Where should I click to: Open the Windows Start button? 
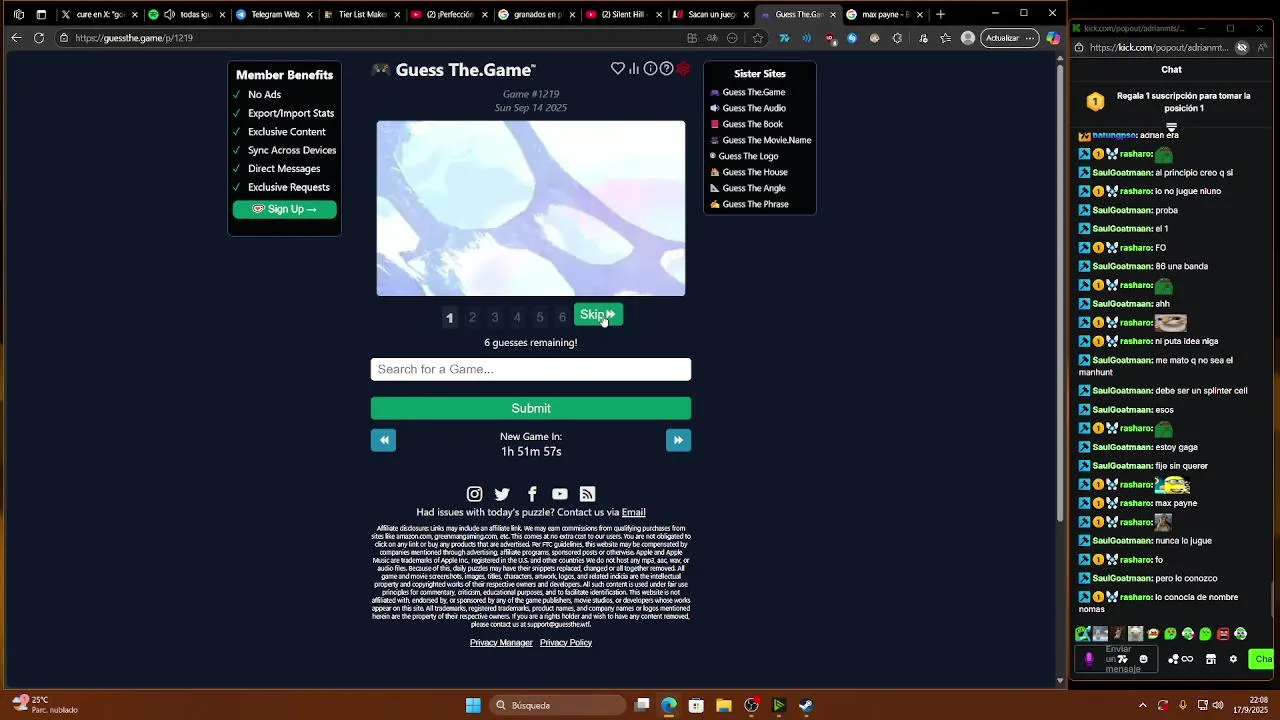click(473, 705)
